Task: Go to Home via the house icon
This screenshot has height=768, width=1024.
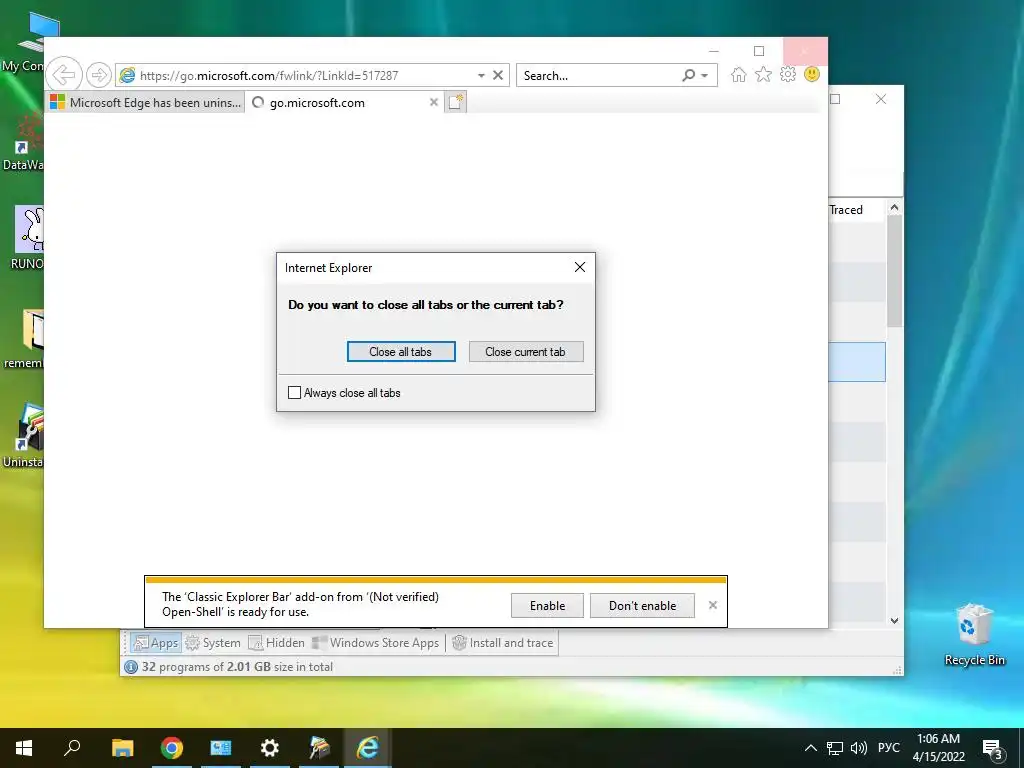Action: [739, 74]
